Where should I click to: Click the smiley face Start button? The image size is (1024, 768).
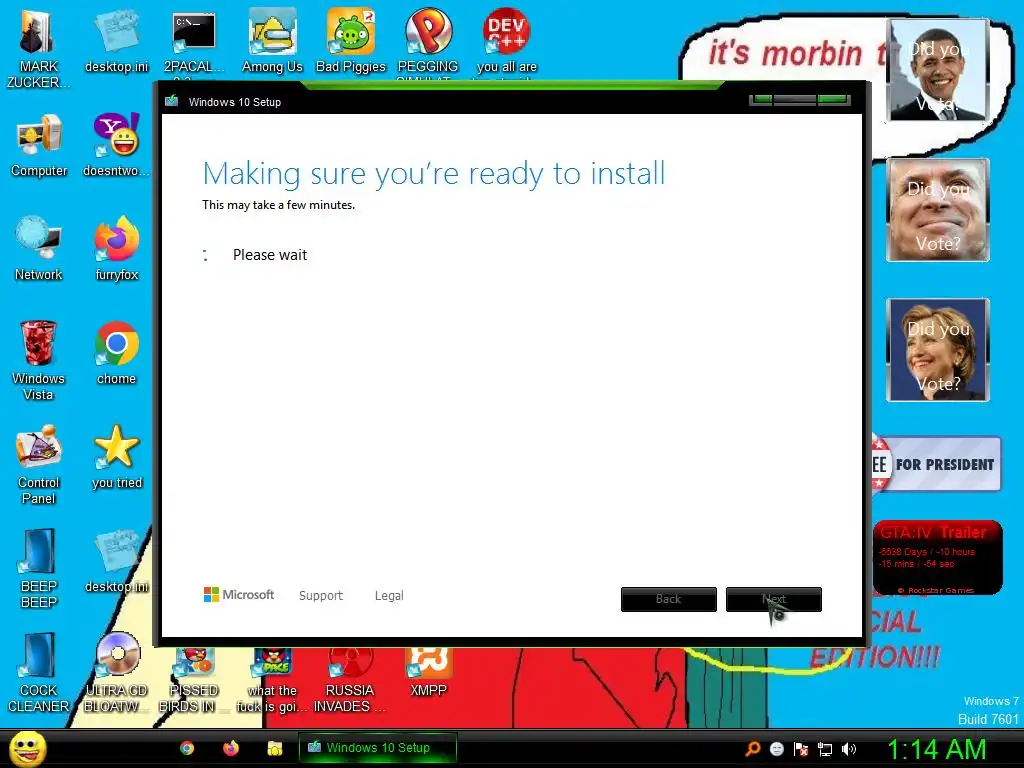pos(27,748)
